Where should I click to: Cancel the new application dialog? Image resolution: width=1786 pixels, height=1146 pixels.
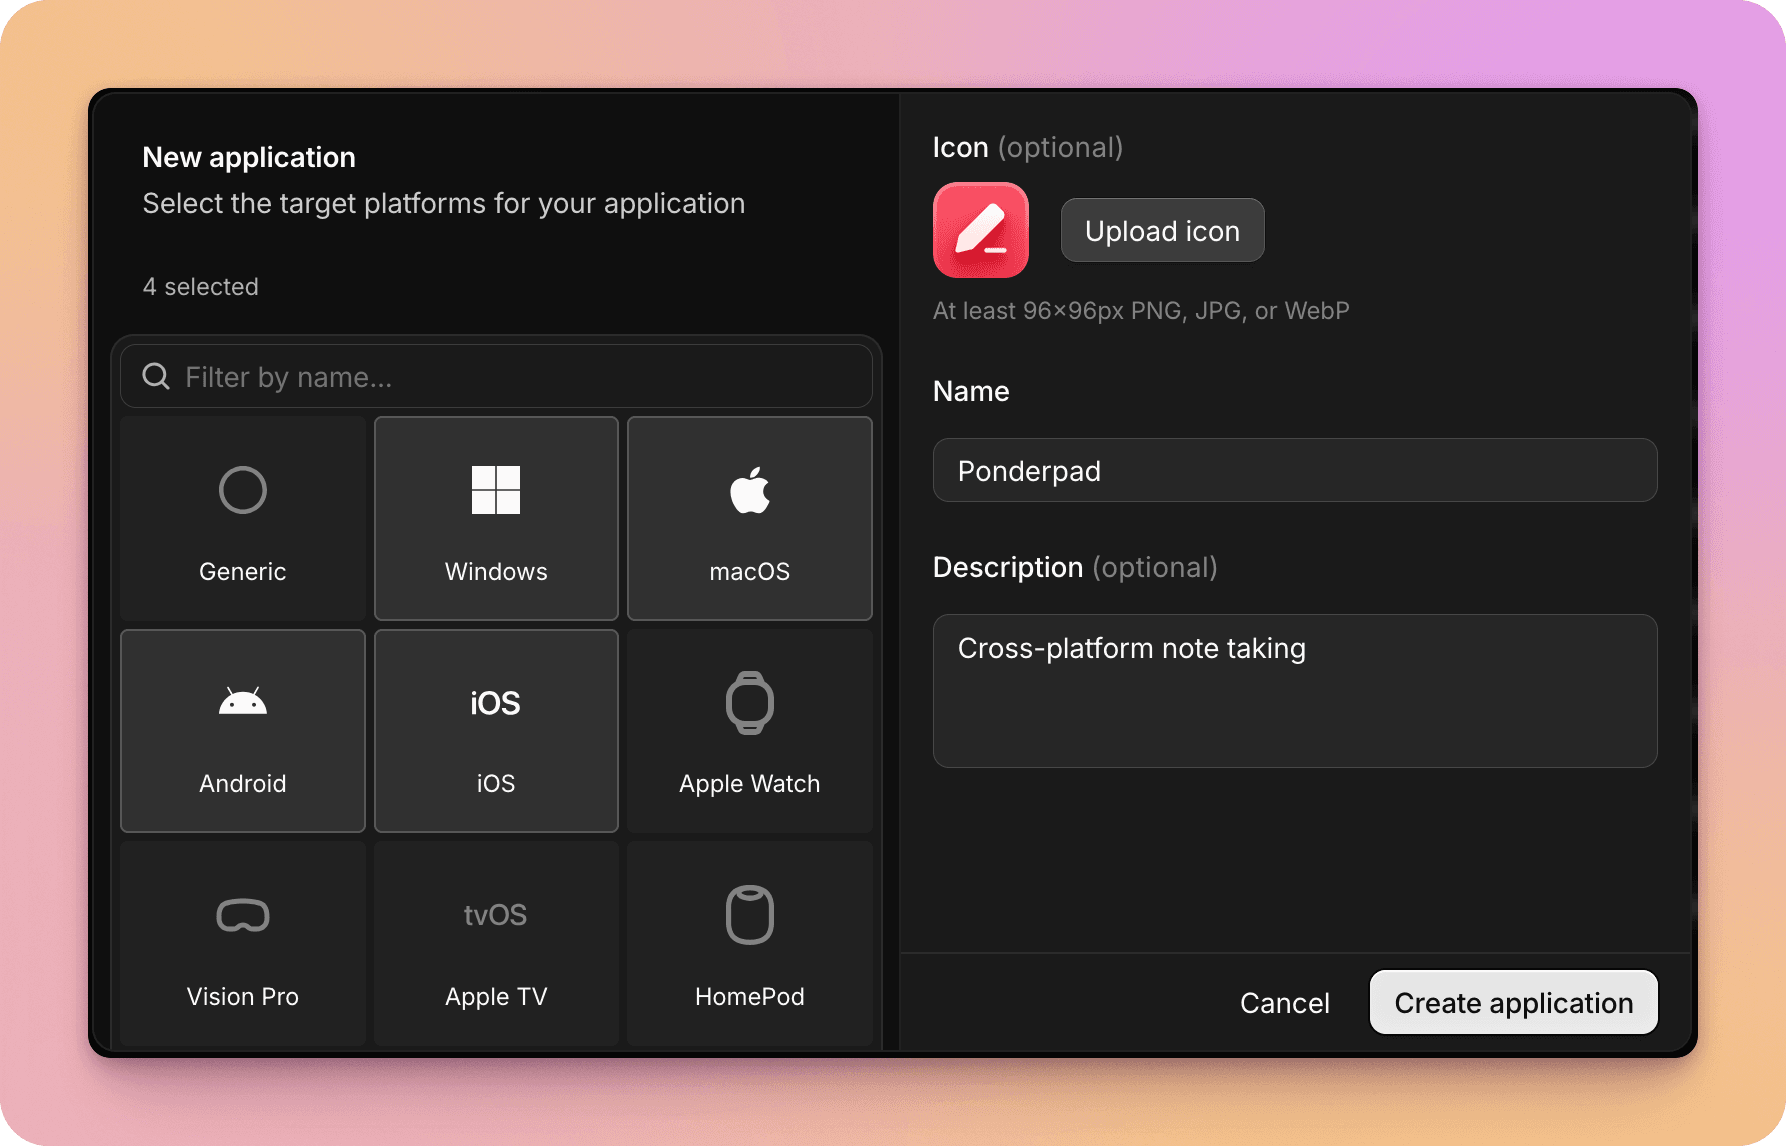point(1285,1002)
